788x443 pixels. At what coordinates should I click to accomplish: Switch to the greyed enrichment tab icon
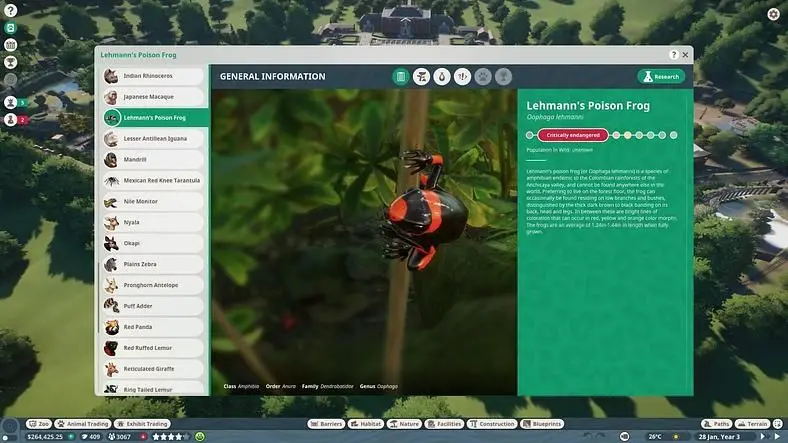click(503, 77)
